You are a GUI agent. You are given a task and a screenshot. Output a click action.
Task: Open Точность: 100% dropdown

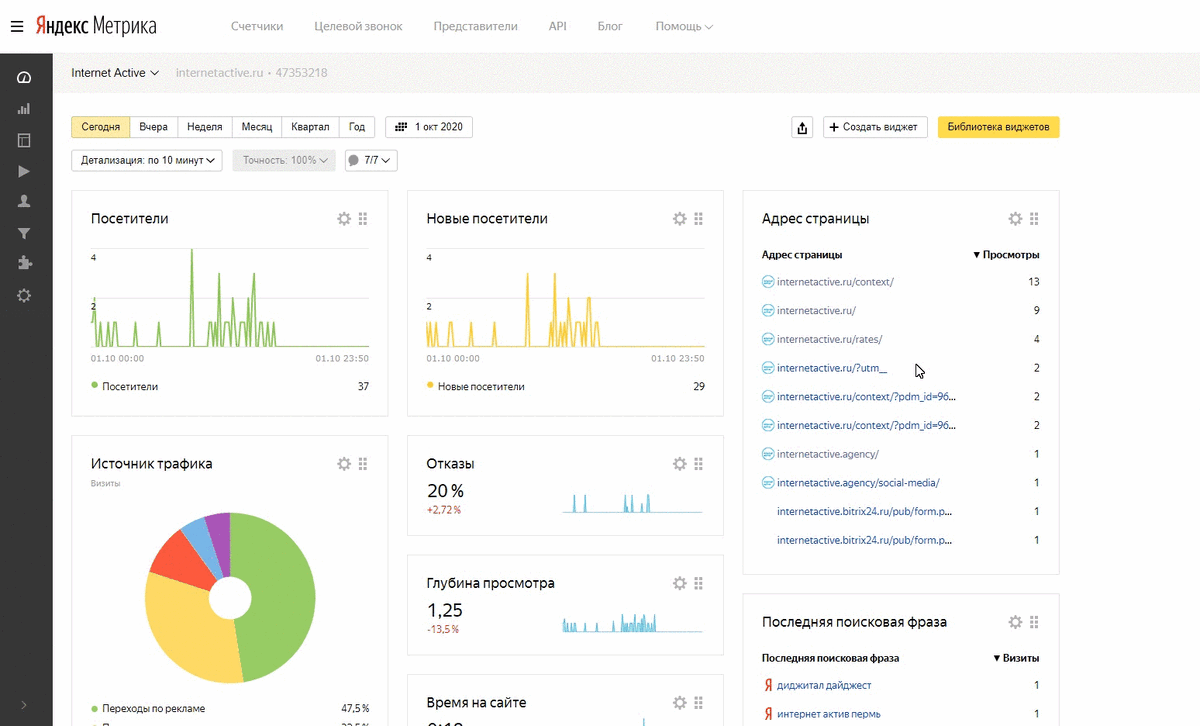pyautogui.click(x=284, y=160)
